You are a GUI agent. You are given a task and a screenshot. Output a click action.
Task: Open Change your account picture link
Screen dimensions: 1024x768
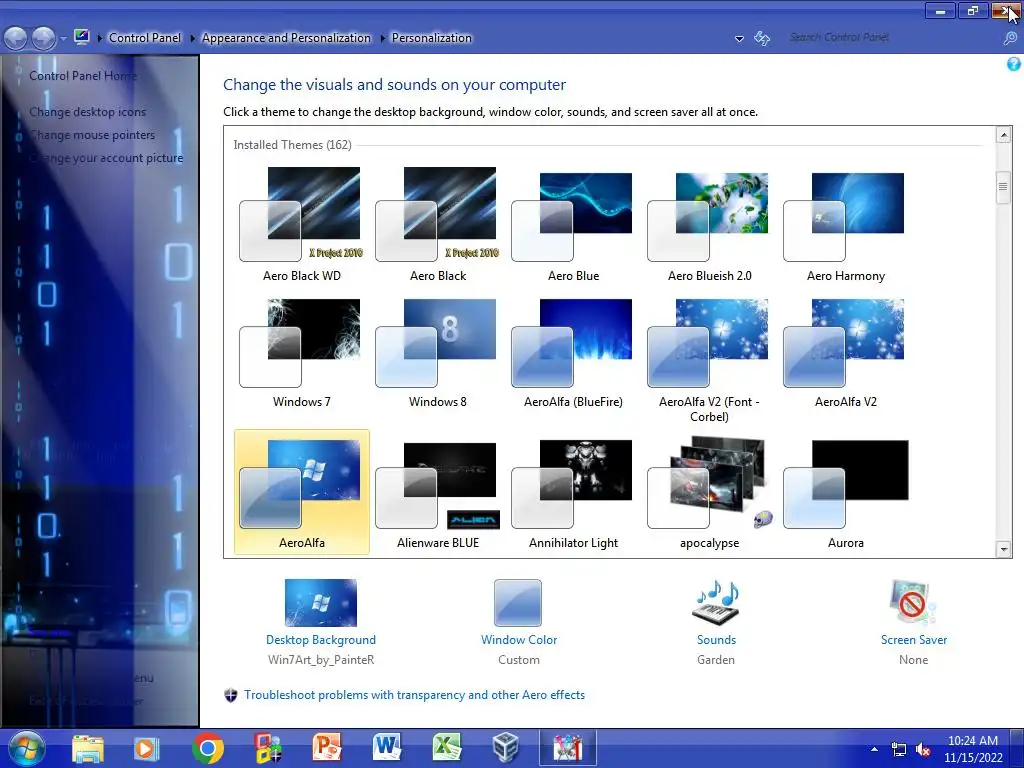(x=106, y=158)
